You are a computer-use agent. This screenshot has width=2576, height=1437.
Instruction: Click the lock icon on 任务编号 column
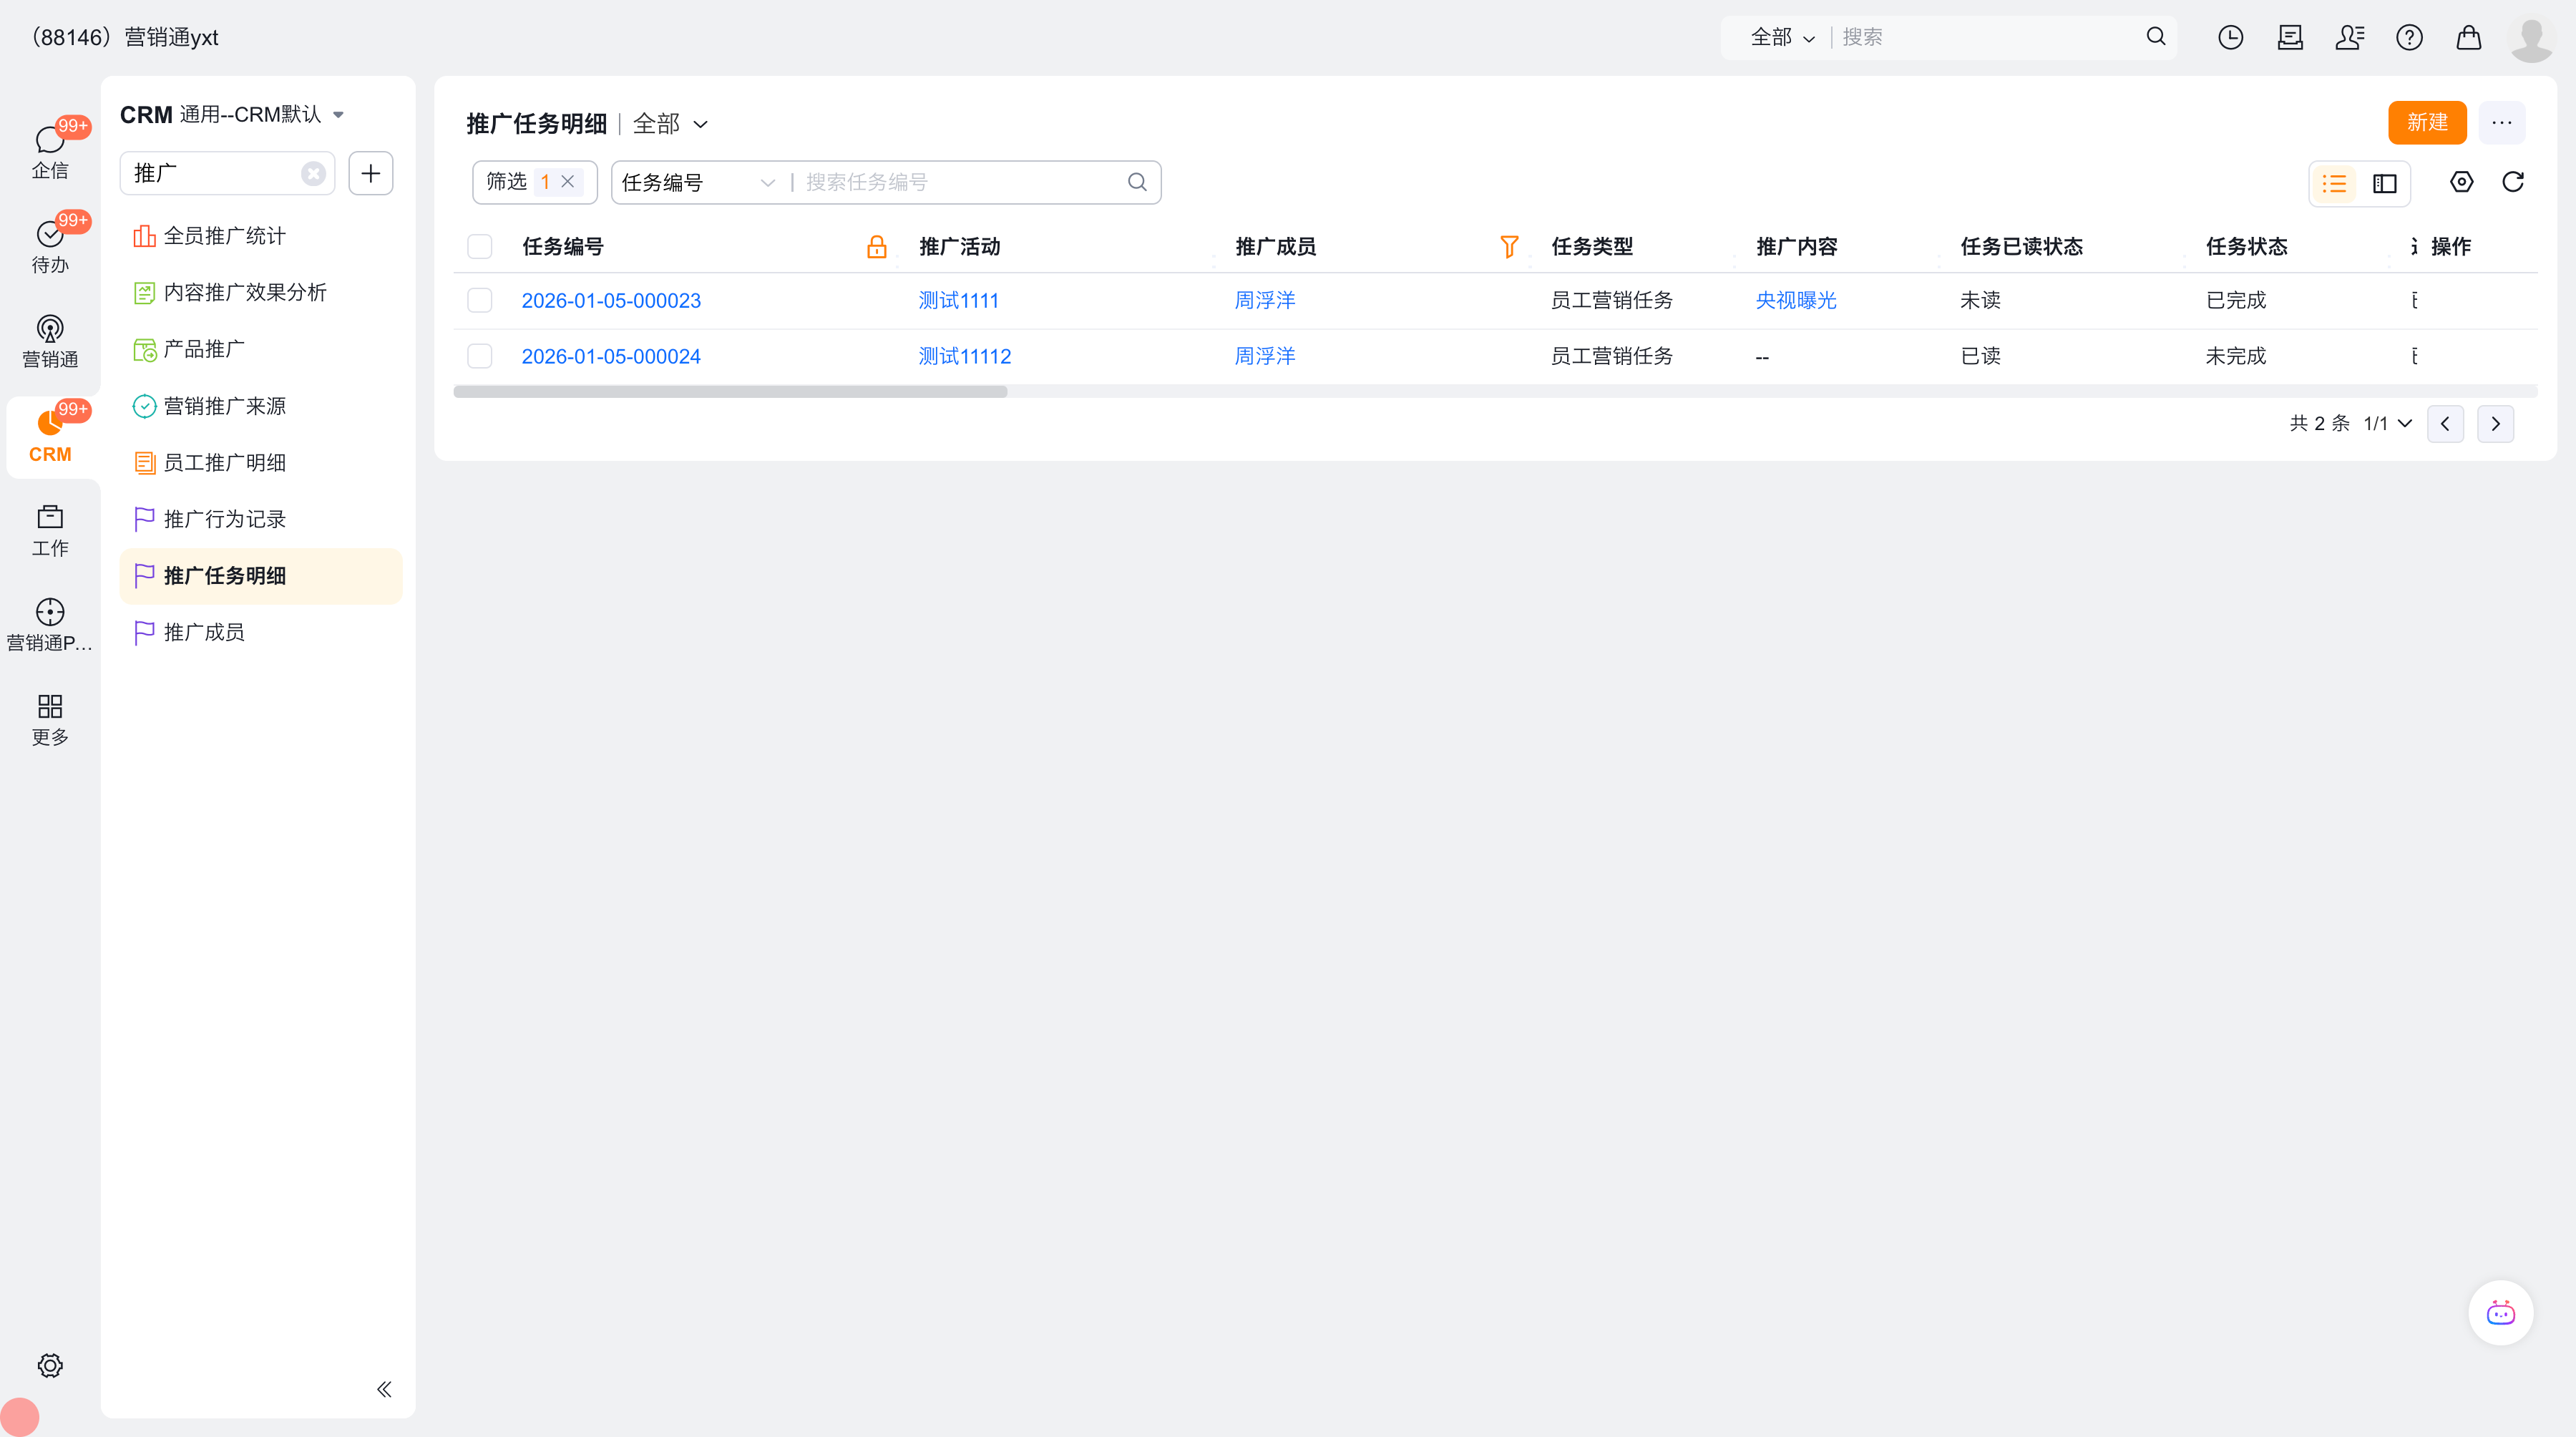876,246
